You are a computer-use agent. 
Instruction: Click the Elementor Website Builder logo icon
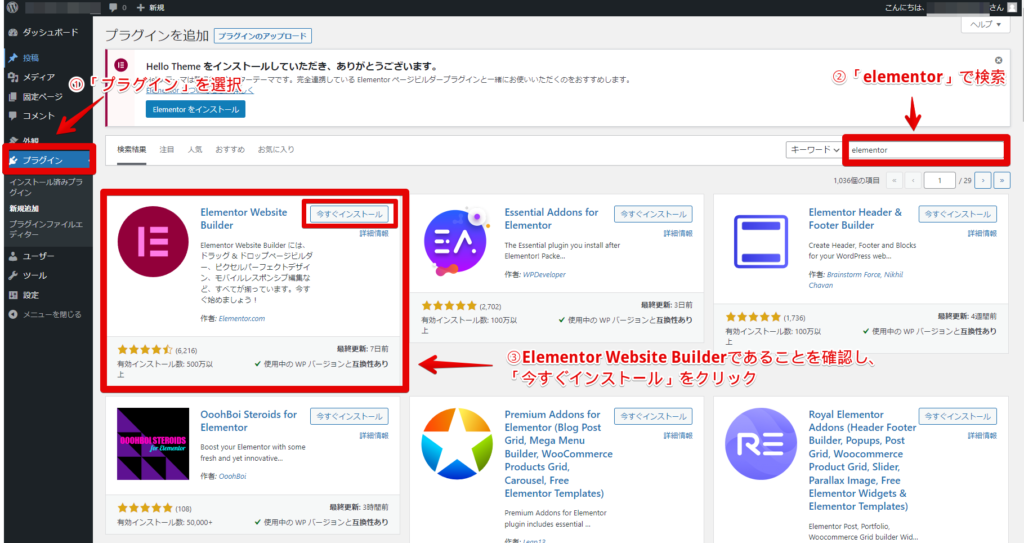(x=153, y=242)
